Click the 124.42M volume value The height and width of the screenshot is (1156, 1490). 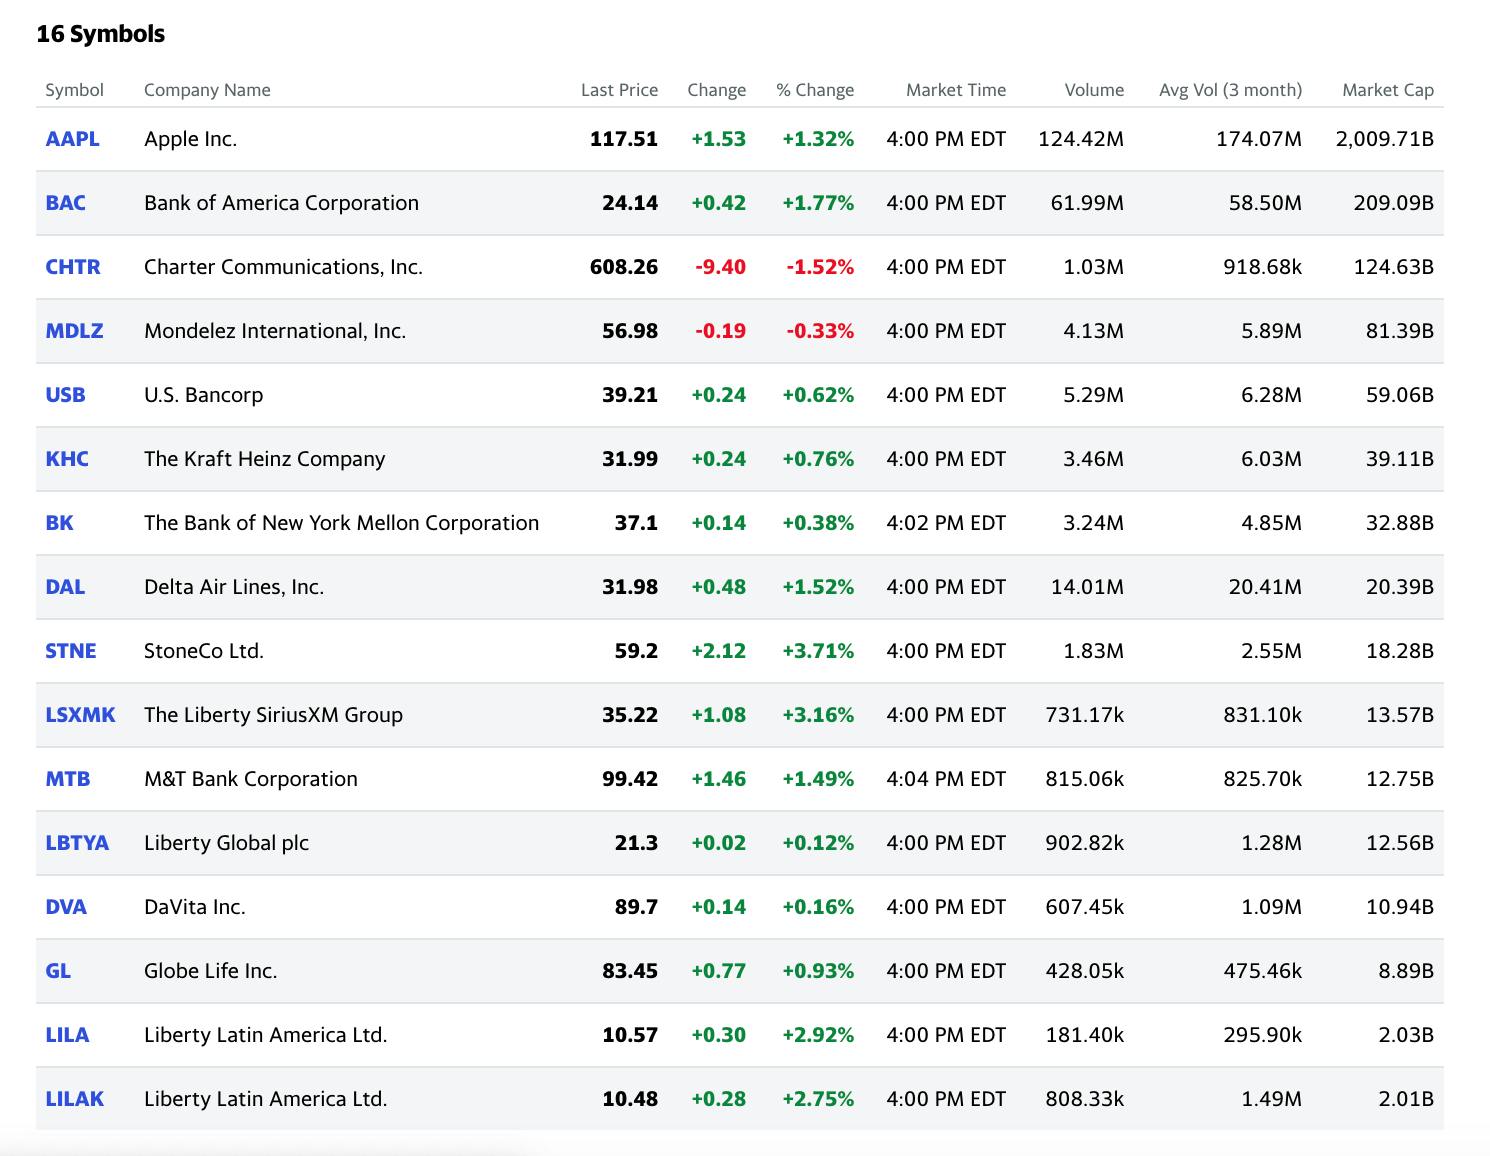point(1081,139)
